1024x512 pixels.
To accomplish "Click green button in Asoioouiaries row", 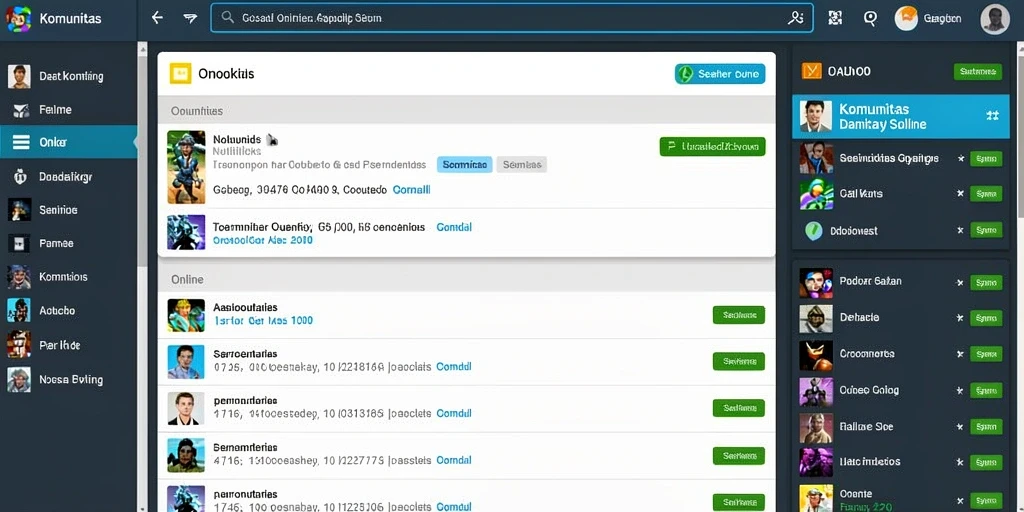I will point(739,315).
